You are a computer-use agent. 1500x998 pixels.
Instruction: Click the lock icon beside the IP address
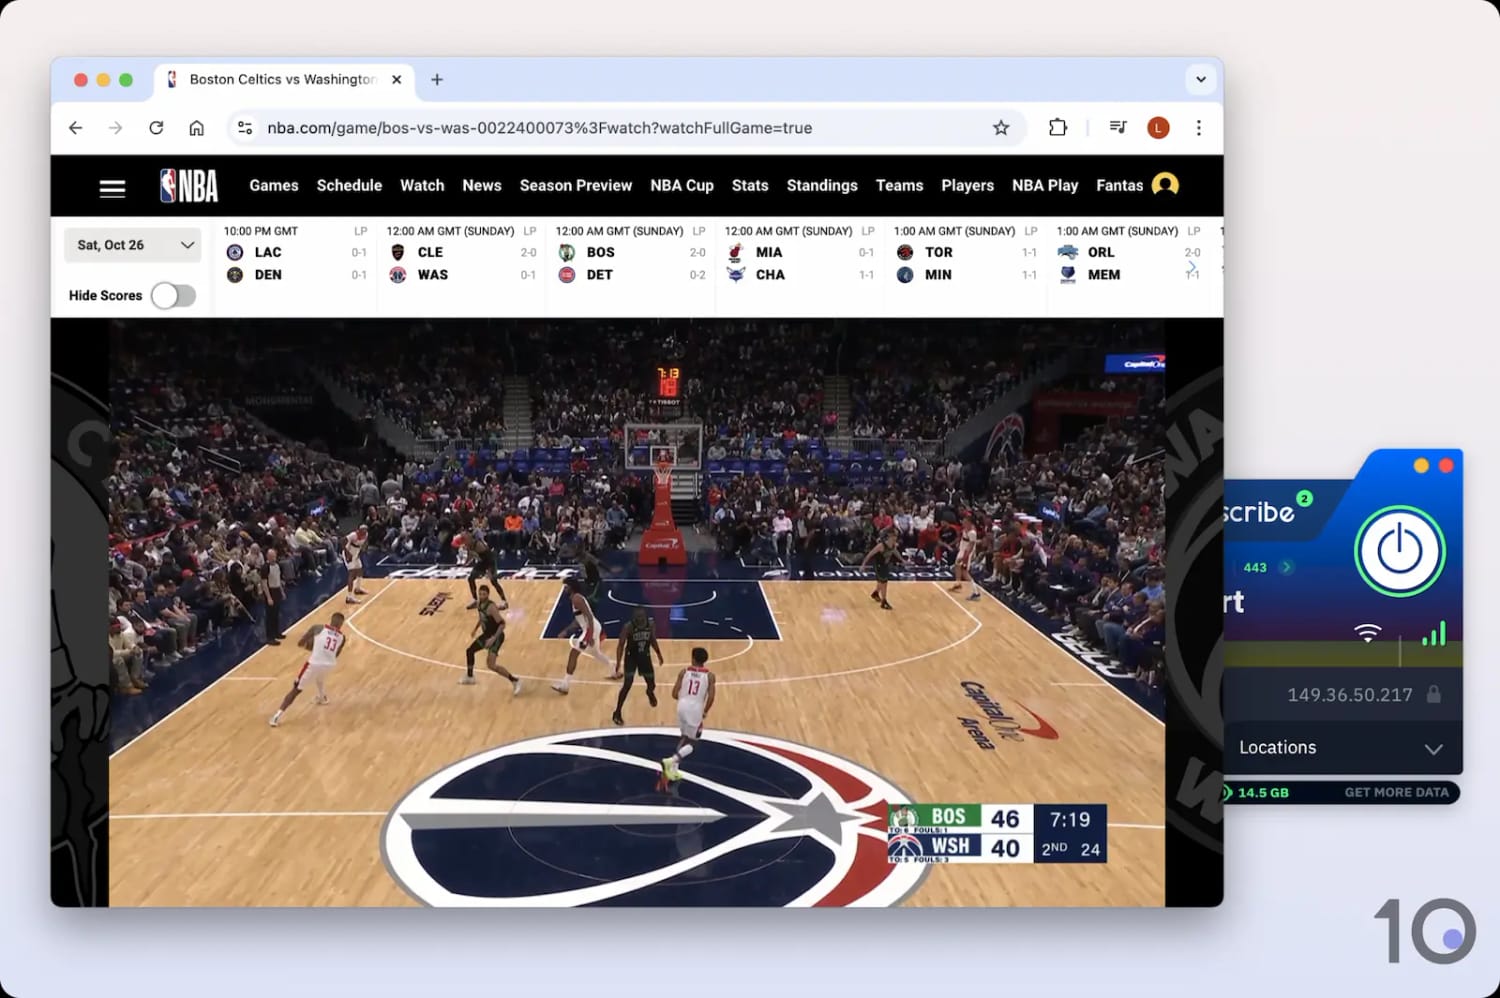click(x=1433, y=694)
